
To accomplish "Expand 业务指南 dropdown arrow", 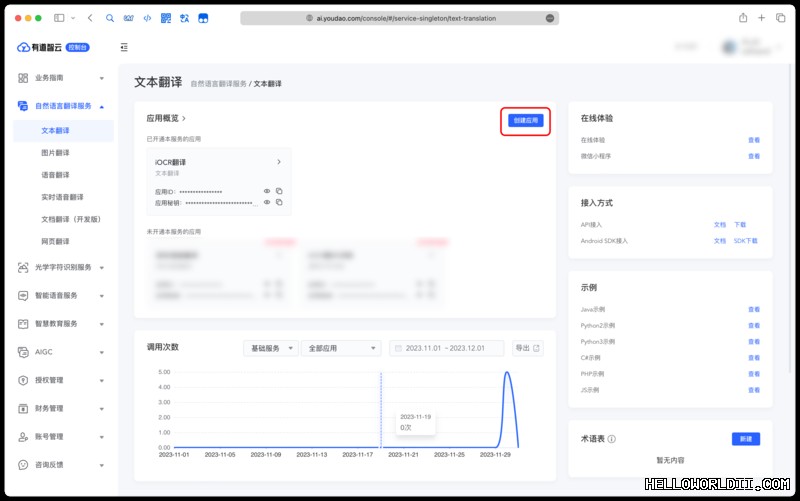I will 102,78.
